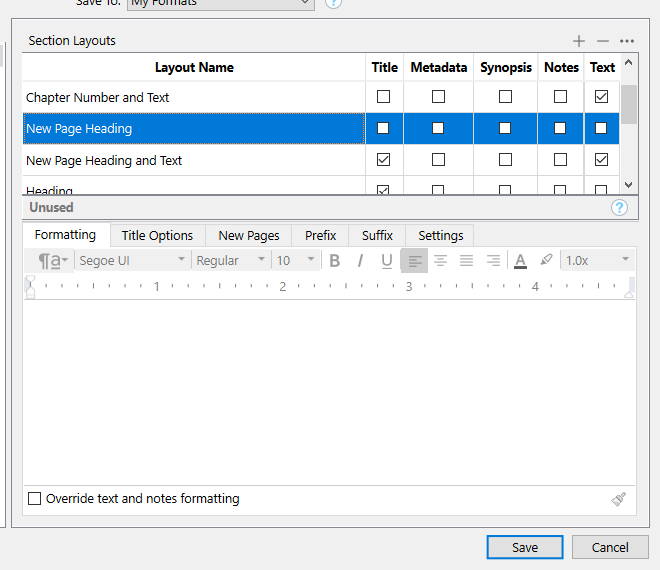Screen dimensions: 660x570
Task: Switch to the New Pages tab
Action: [249, 235]
